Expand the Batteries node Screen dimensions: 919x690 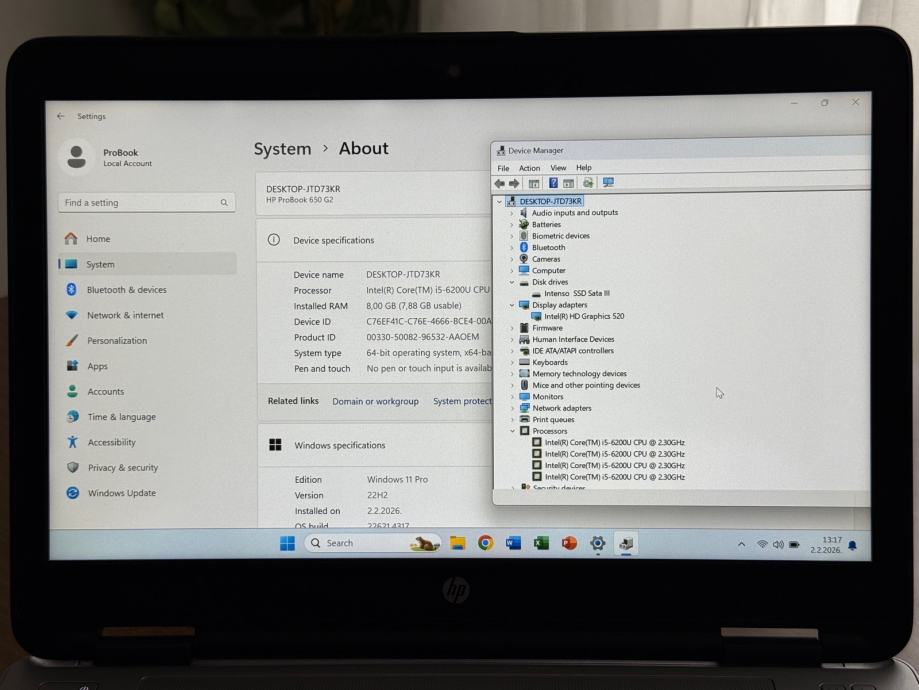(x=512, y=225)
